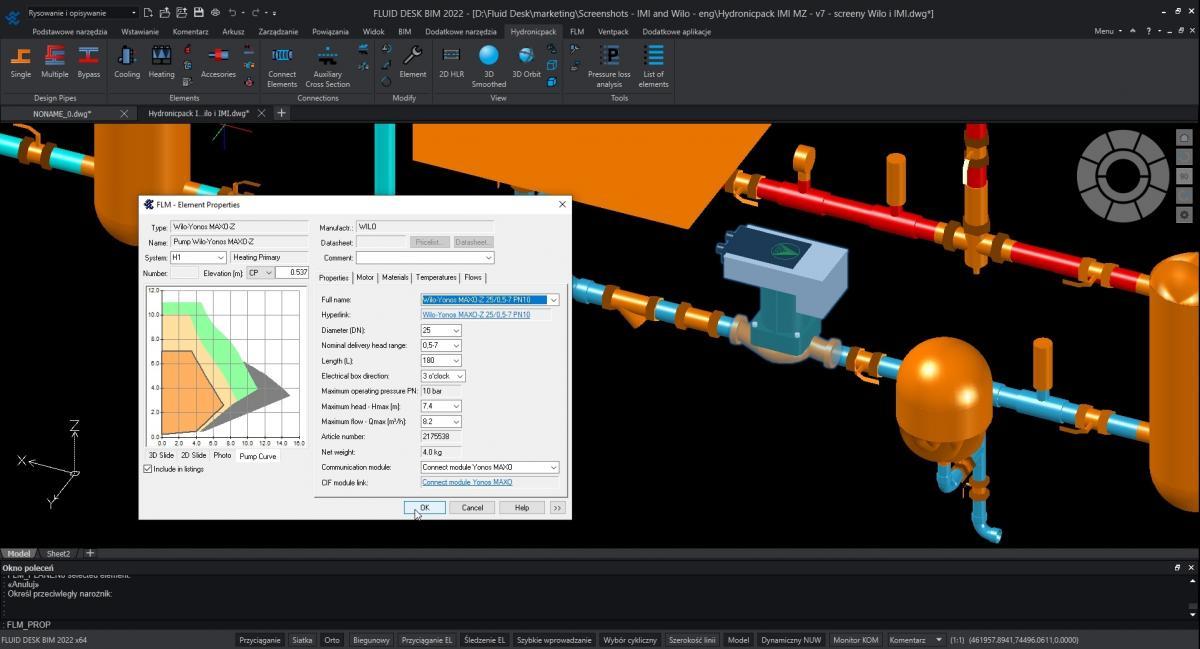Toggle Siatka grid in status bar
Image resolution: width=1200 pixels, height=649 pixels.
coord(302,640)
